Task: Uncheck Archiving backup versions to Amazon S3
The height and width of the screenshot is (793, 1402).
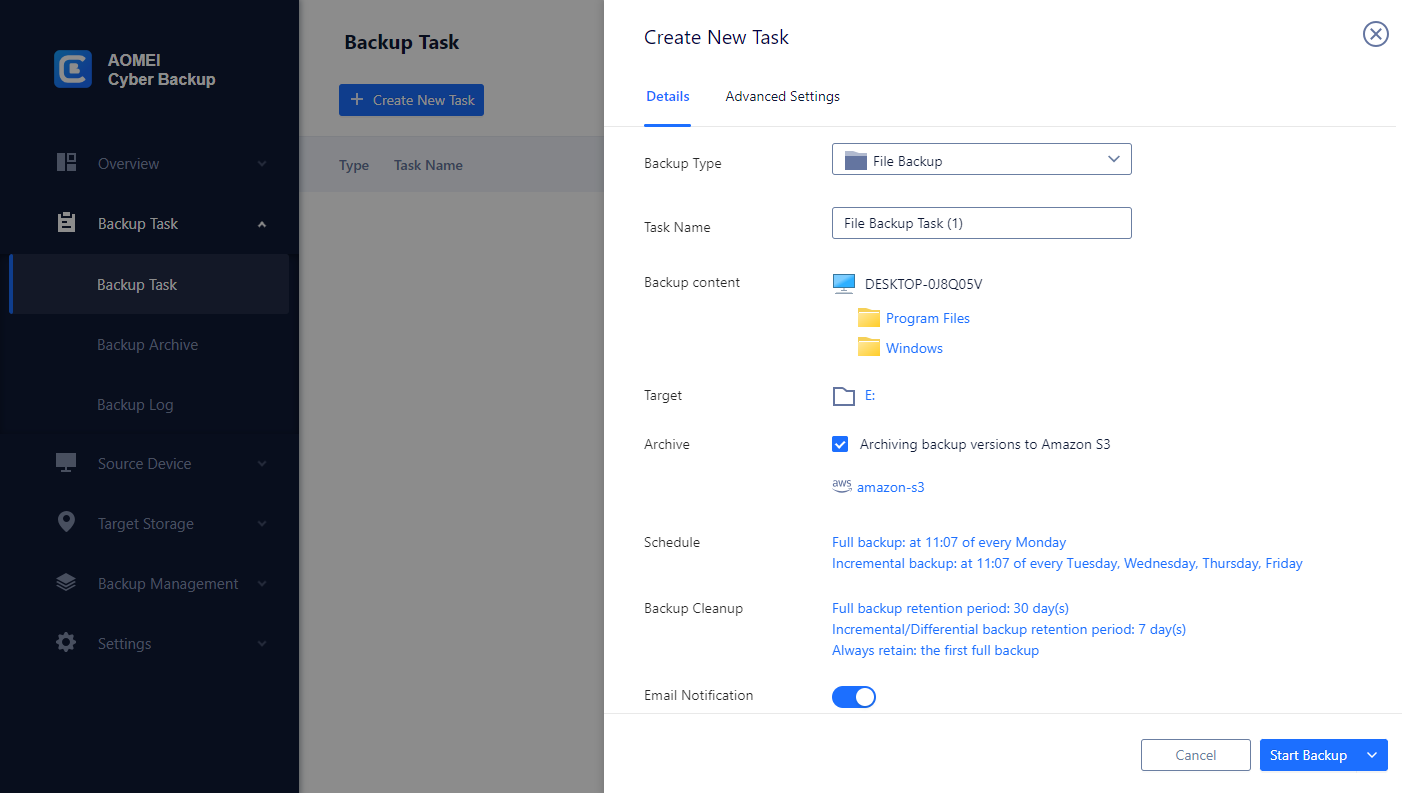Action: [x=840, y=444]
